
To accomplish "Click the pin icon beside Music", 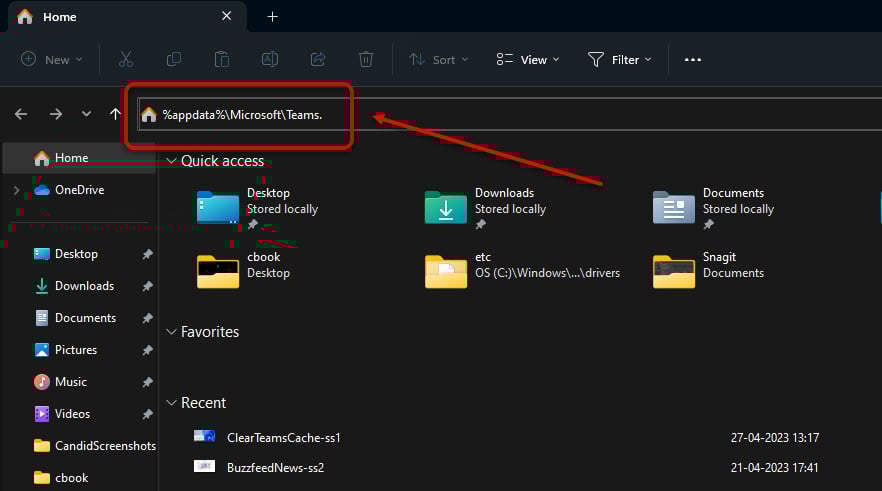I will click(x=147, y=382).
